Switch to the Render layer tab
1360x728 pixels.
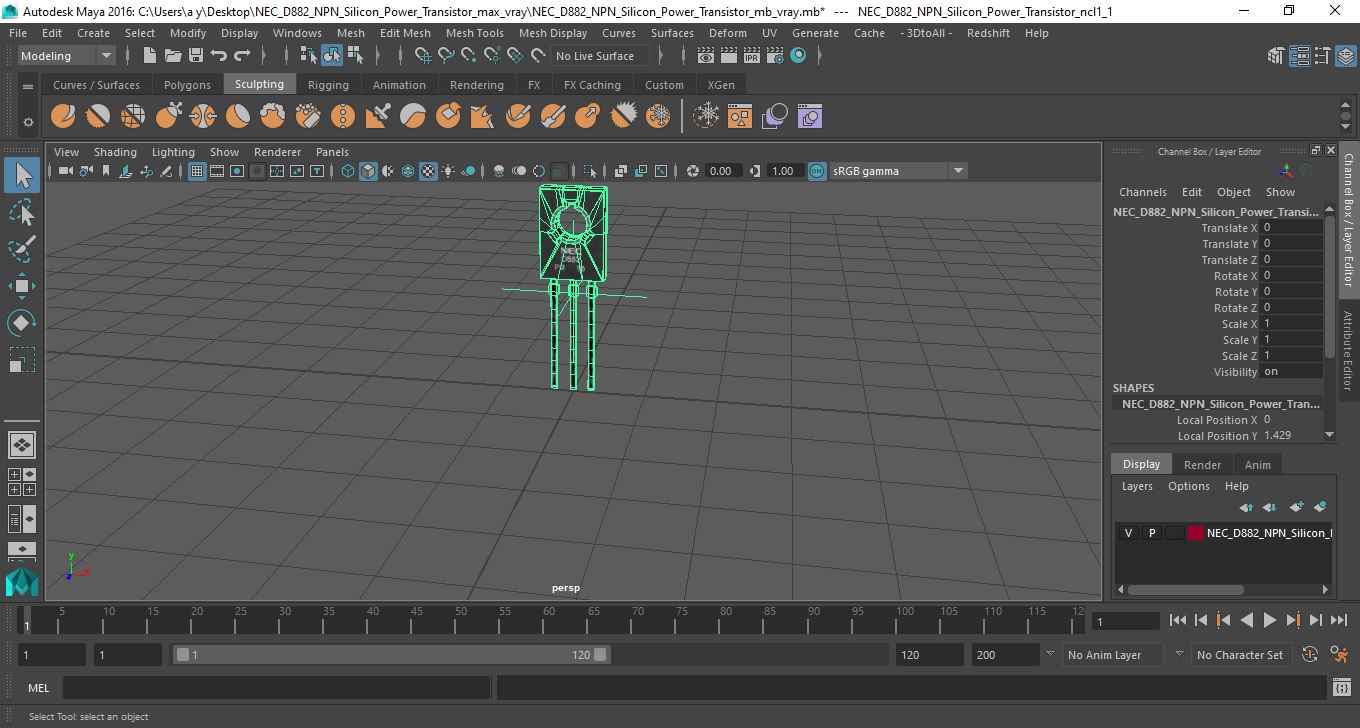click(1202, 465)
